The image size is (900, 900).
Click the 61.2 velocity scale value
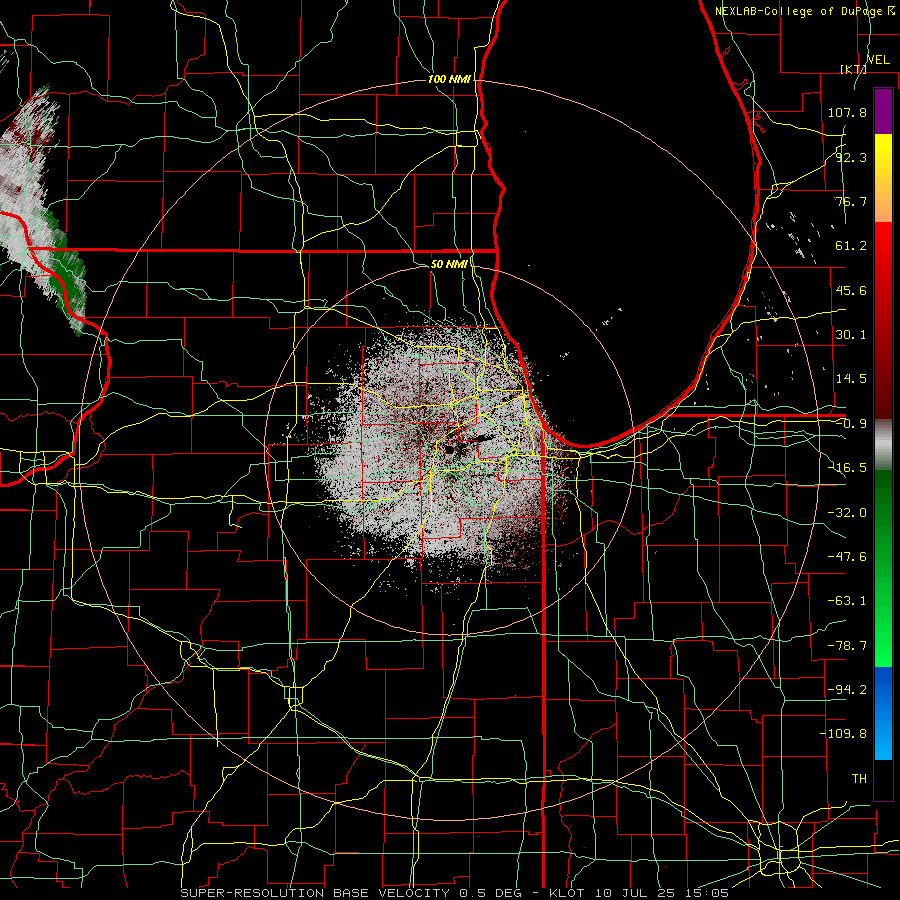[x=851, y=246]
